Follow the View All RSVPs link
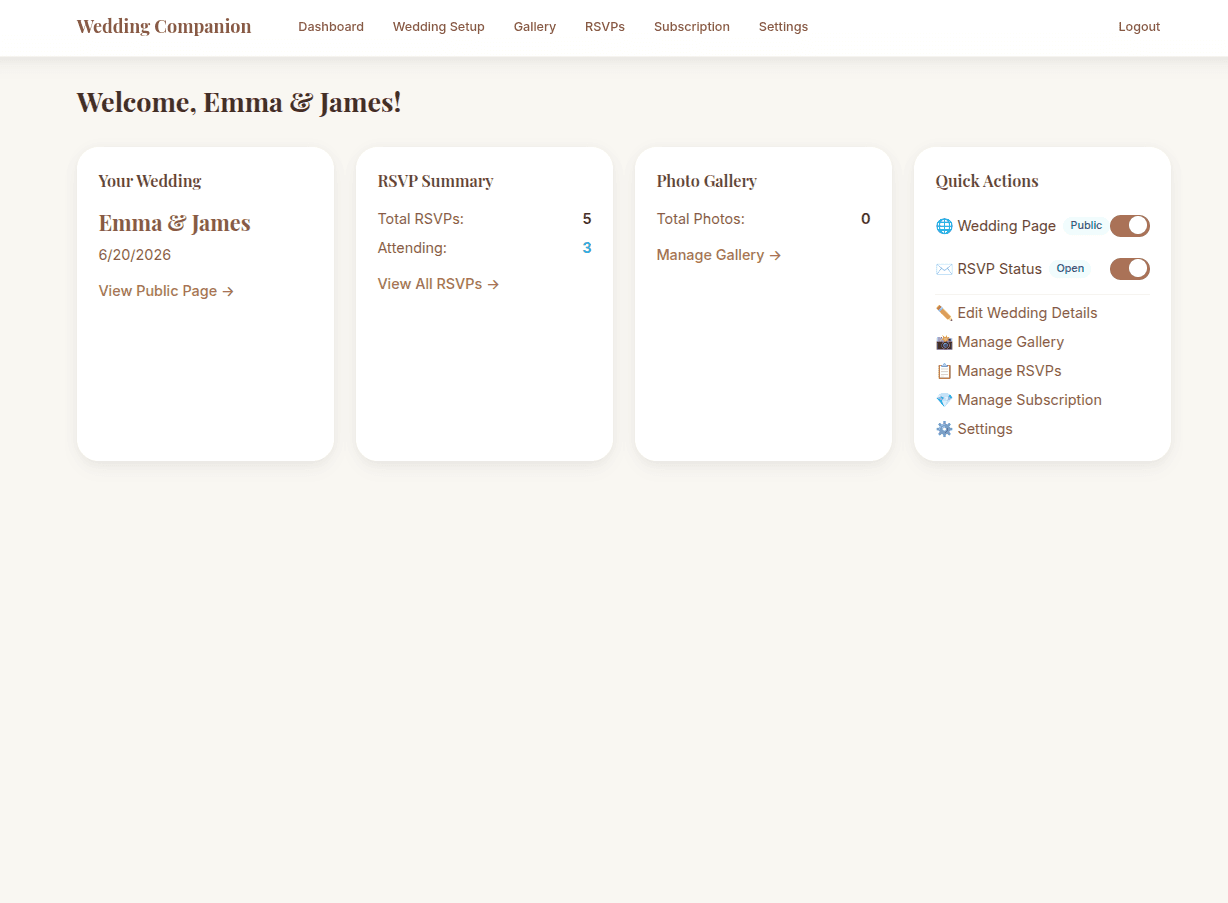This screenshot has height=903, width=1228. coord(438,284)
